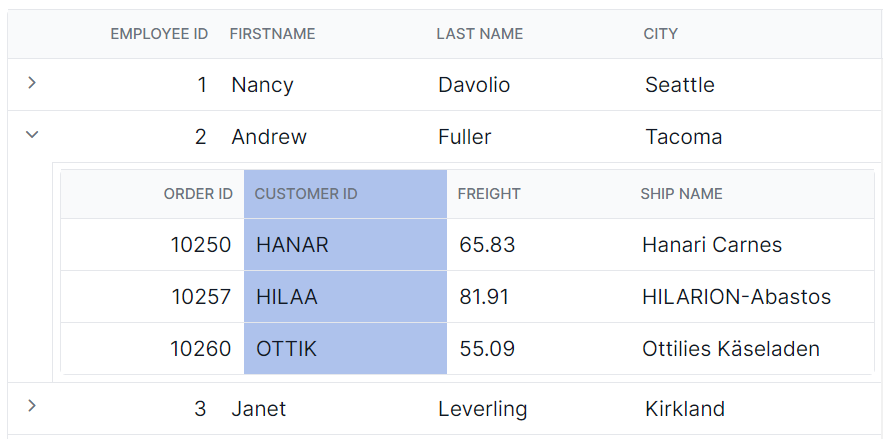Sort by Employee ID column header
This screenshot has height=439, width=883.
pyautogui.click(x=159, y=34)
